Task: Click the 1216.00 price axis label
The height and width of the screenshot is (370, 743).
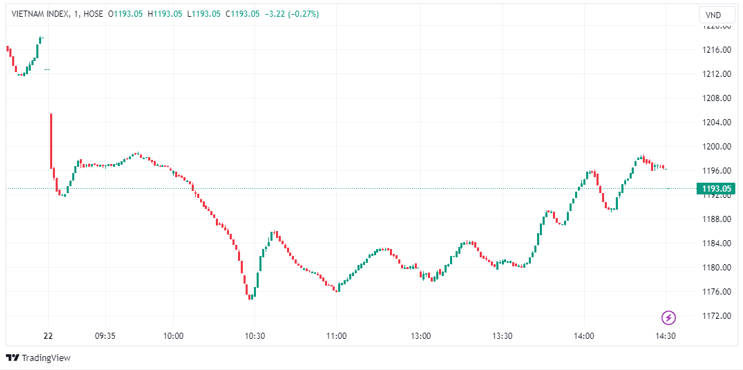Action: pos(716,50)
